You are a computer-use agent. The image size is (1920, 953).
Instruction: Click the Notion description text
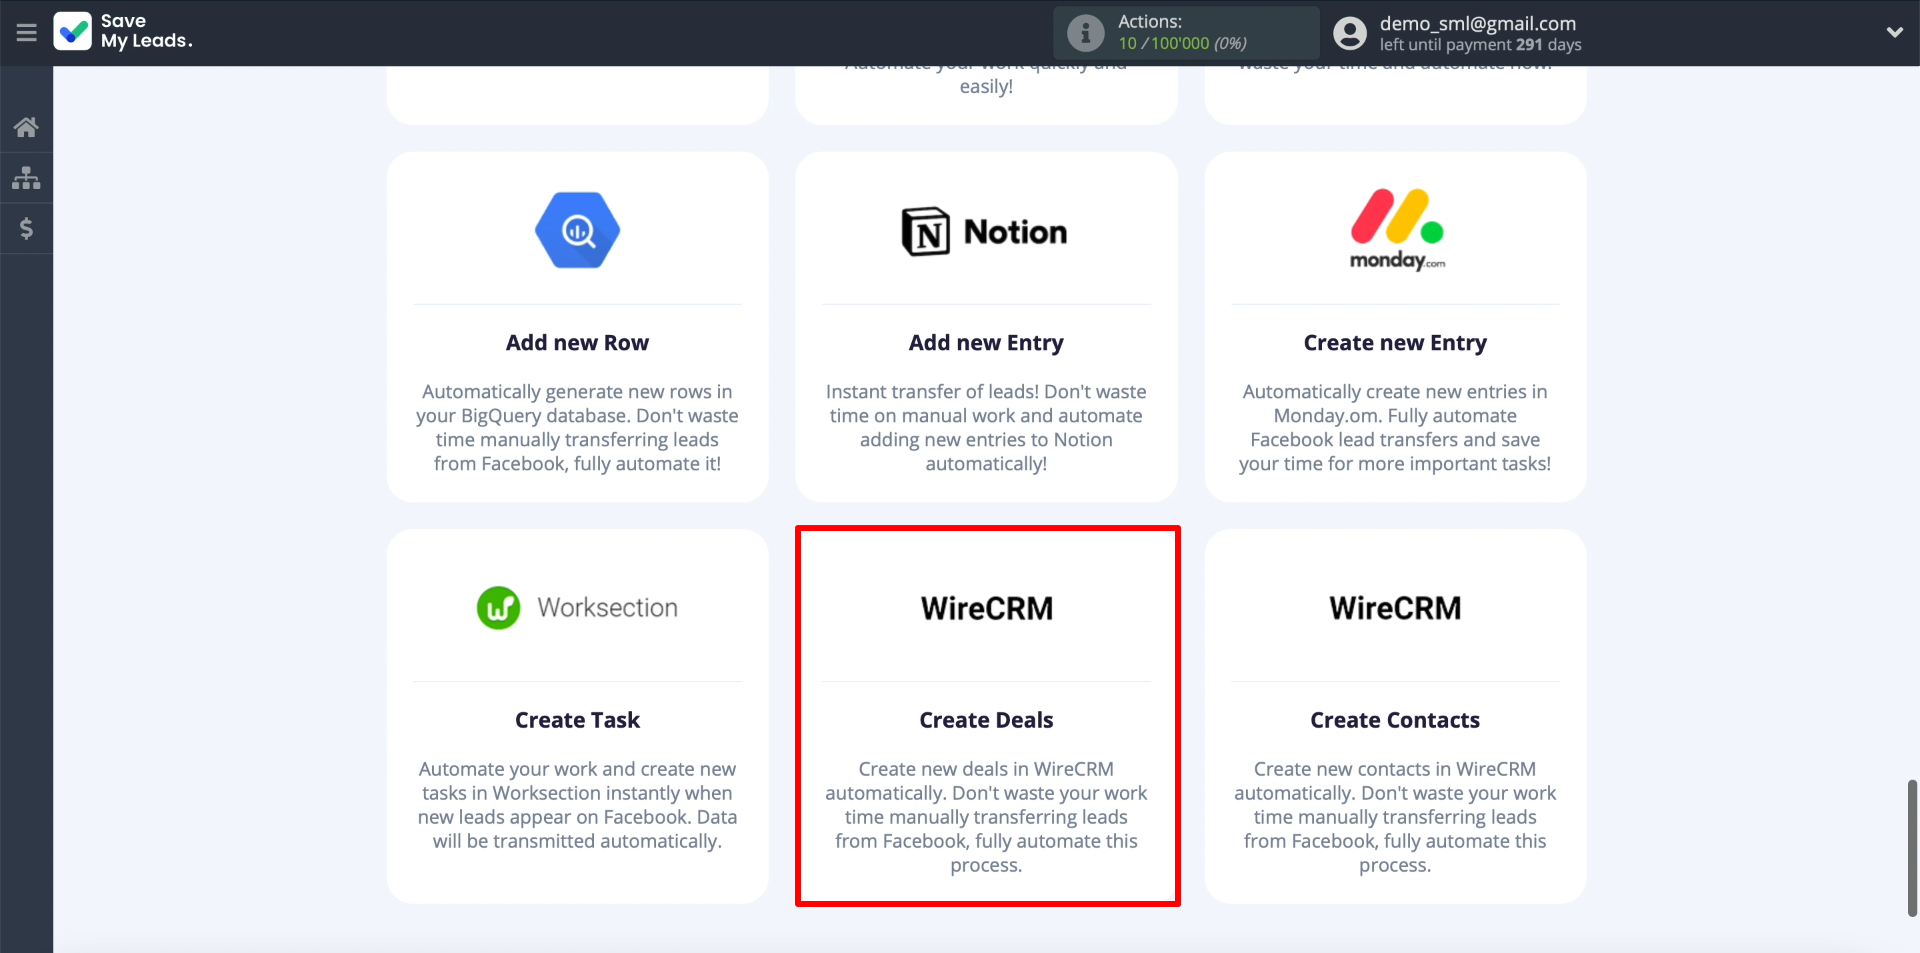click(x=986, y=428)
